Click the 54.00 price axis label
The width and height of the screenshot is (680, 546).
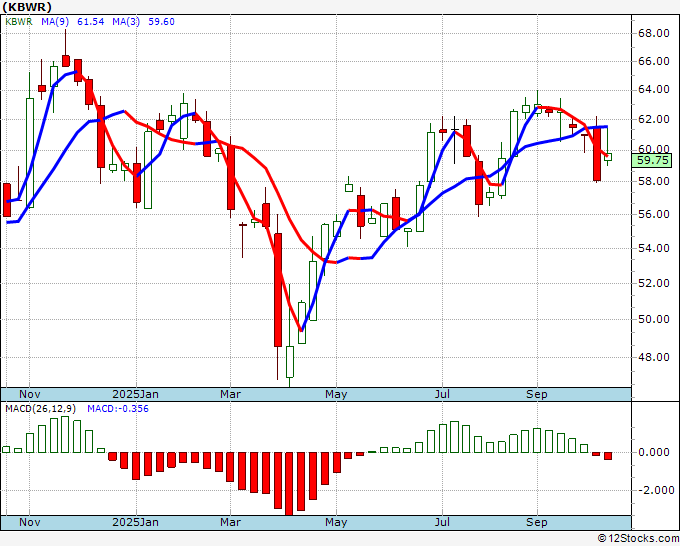[654, 248]
